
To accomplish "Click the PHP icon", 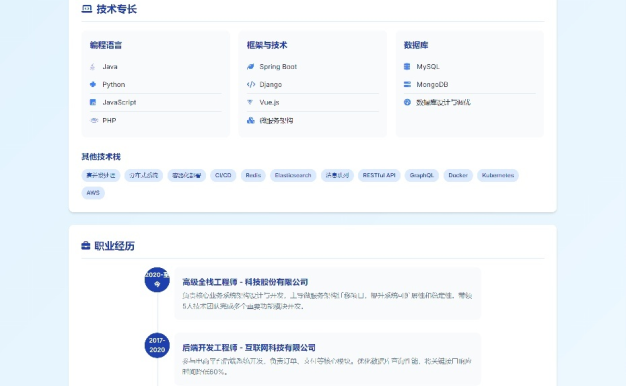I will pos(94,120).
